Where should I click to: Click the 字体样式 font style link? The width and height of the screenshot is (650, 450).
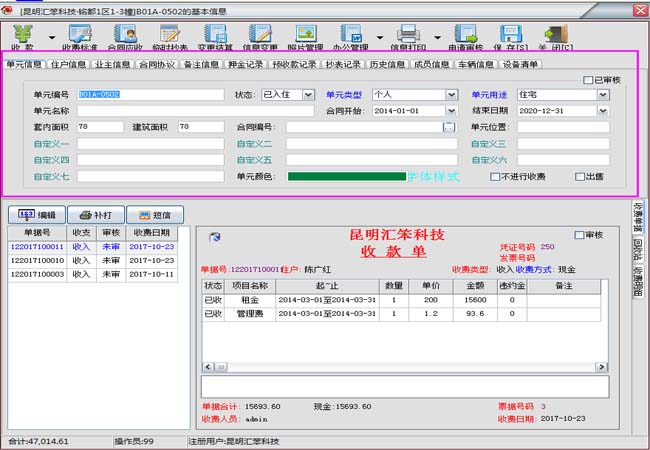434,177
